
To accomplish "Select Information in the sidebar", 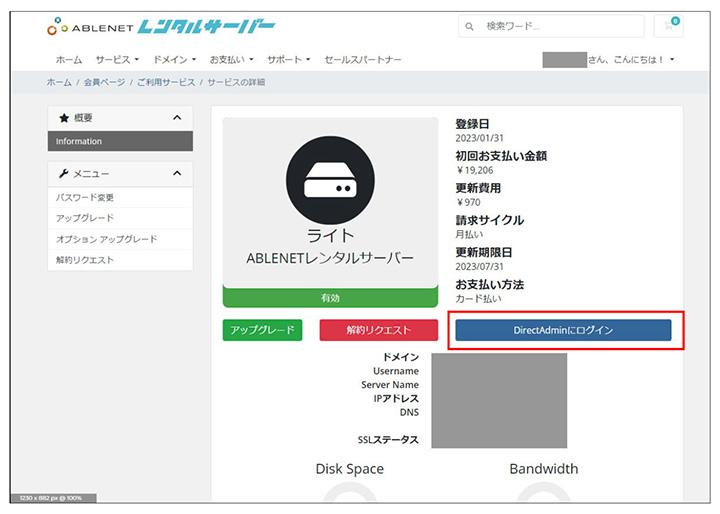I will point(120,141).
